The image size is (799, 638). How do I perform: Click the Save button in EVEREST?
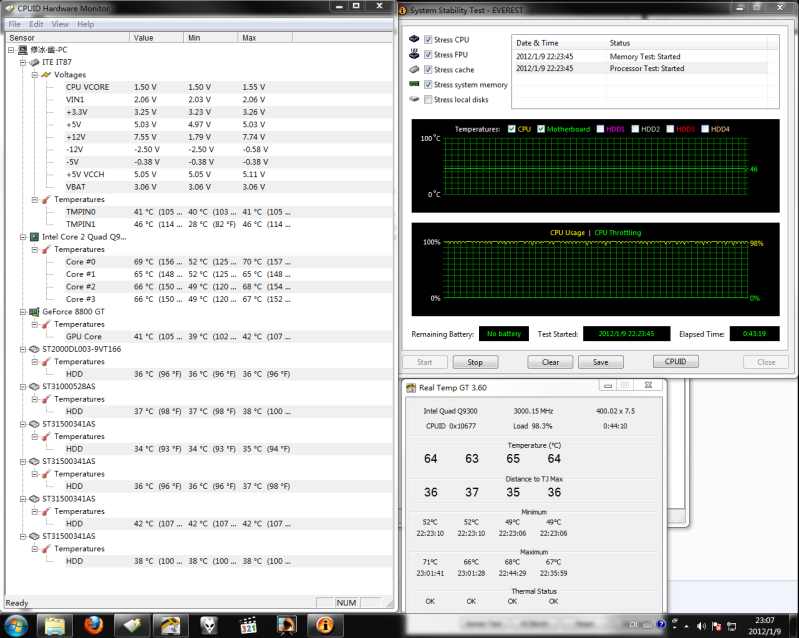600,362
